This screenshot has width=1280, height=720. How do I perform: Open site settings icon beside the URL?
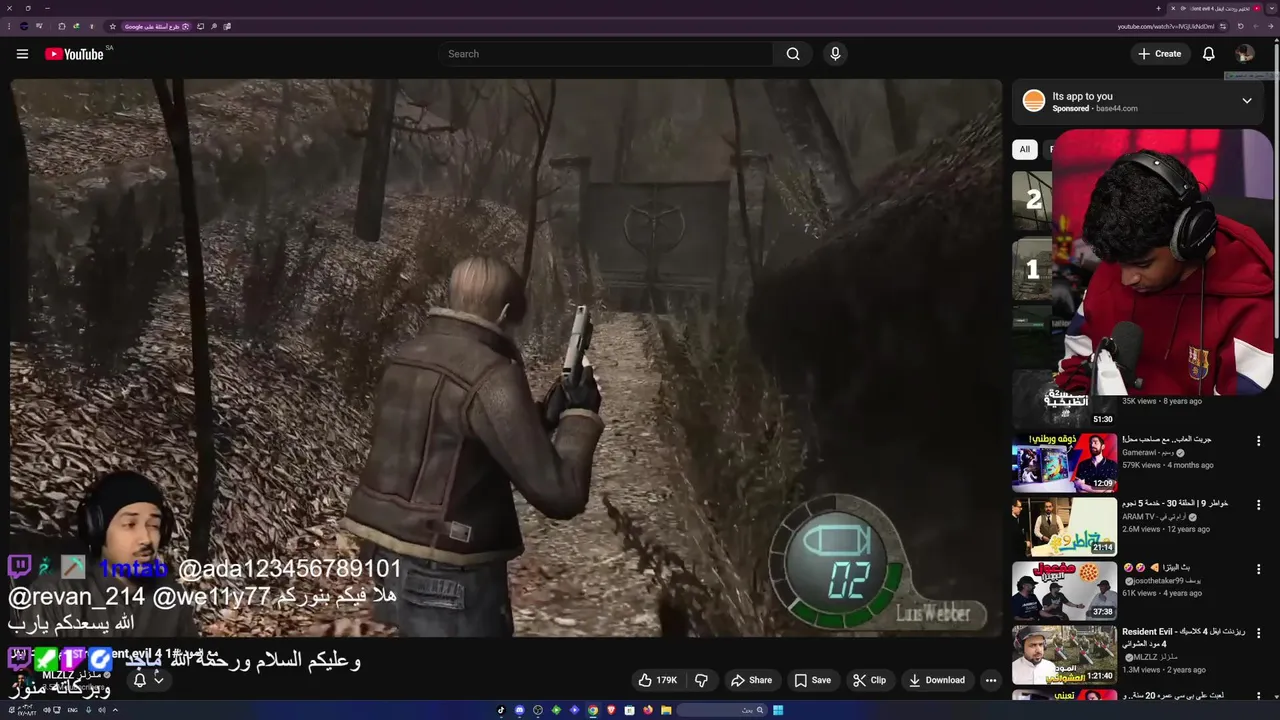click(1223, 26)
